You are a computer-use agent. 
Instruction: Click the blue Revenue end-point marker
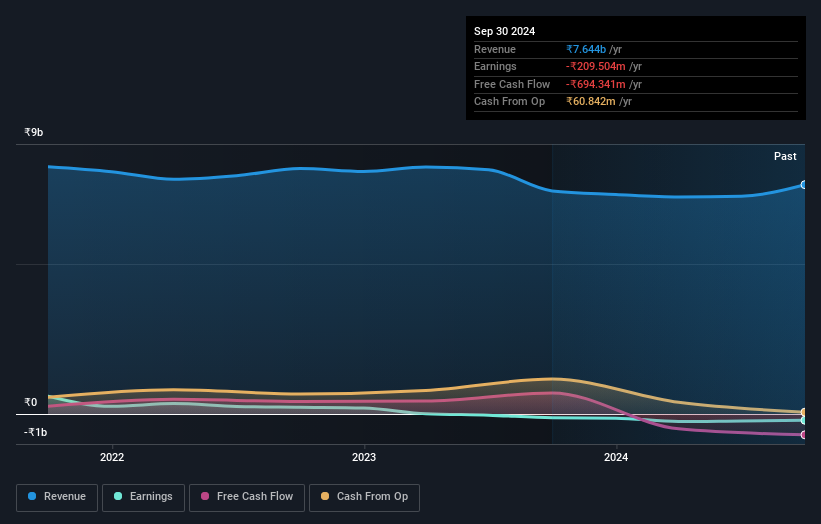pyautogui.click(x=804, y=185)
